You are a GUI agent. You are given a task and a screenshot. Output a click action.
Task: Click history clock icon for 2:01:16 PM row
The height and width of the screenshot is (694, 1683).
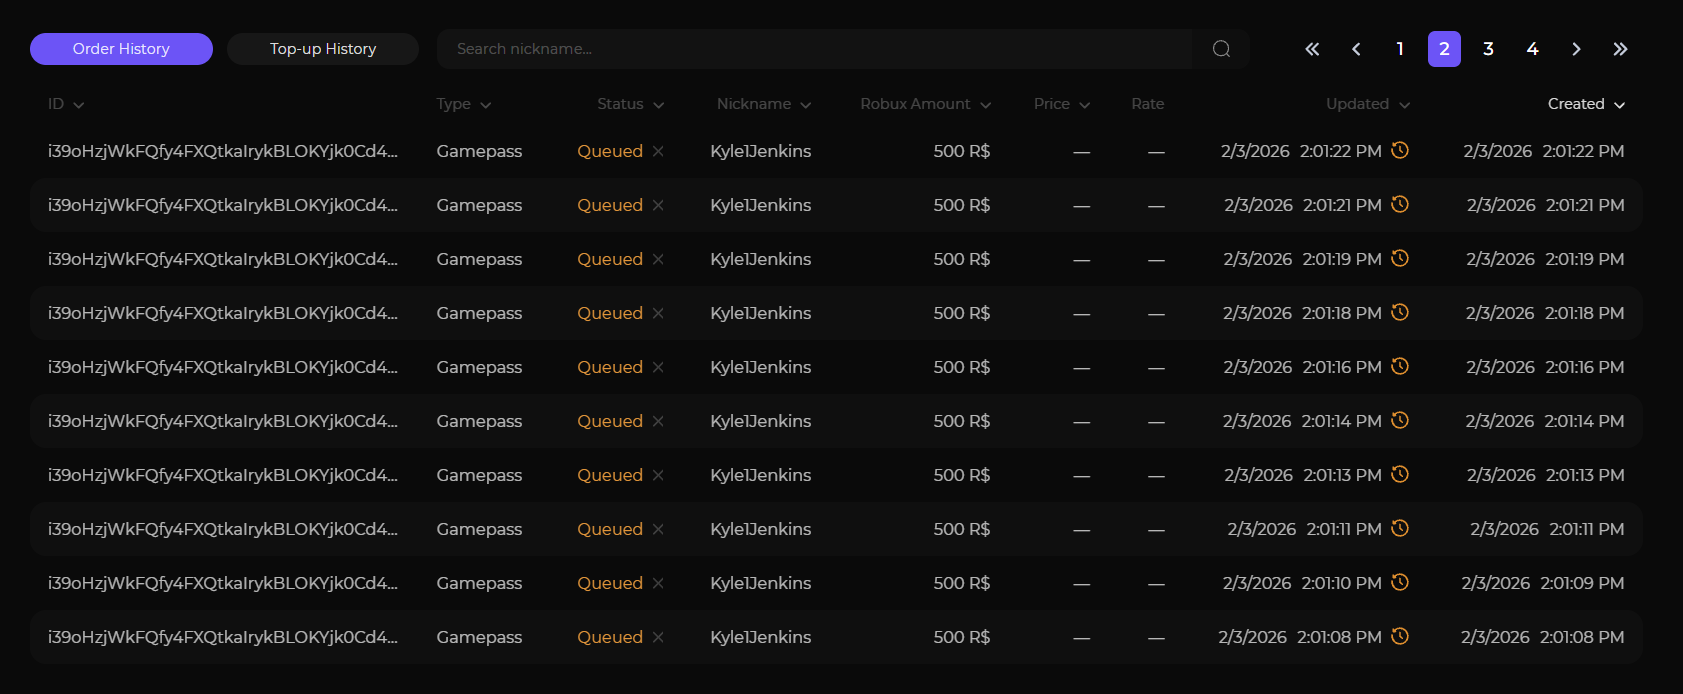tap(1400, 366)
